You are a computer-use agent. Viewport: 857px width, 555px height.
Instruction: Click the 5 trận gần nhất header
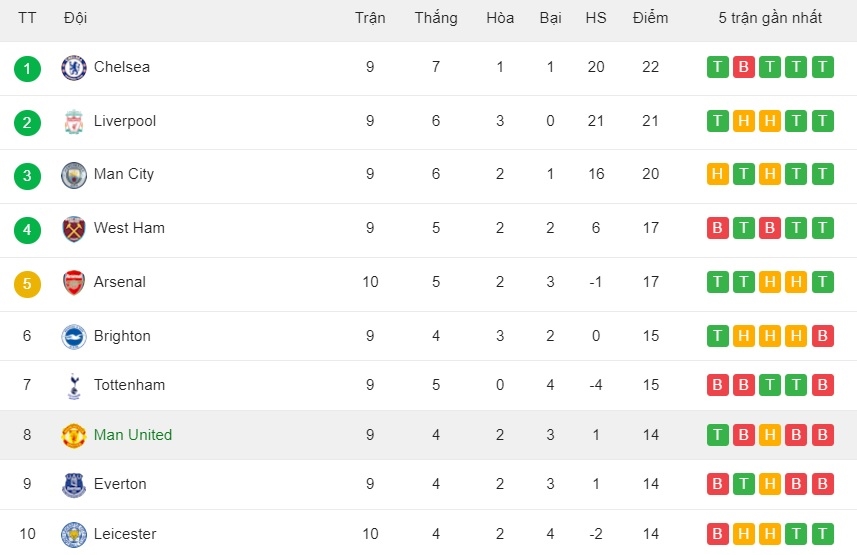(x=770, y=18)
